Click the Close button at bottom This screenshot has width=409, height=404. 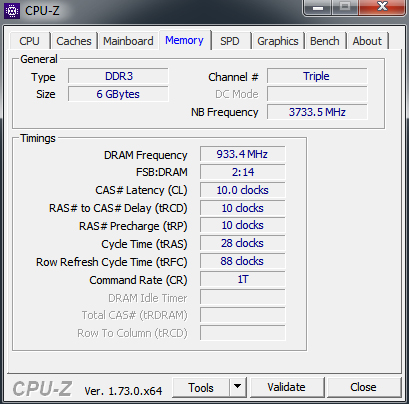pyautogui.click(x=363, y=387)
